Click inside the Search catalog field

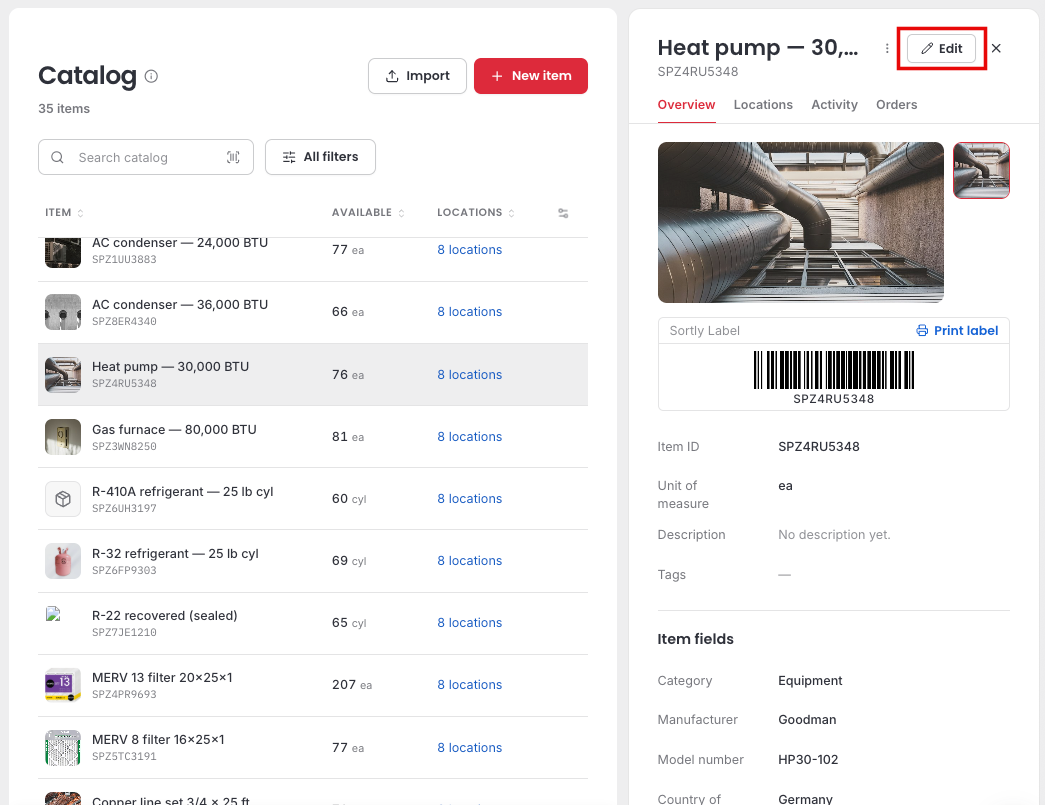(x=146, y=157)
